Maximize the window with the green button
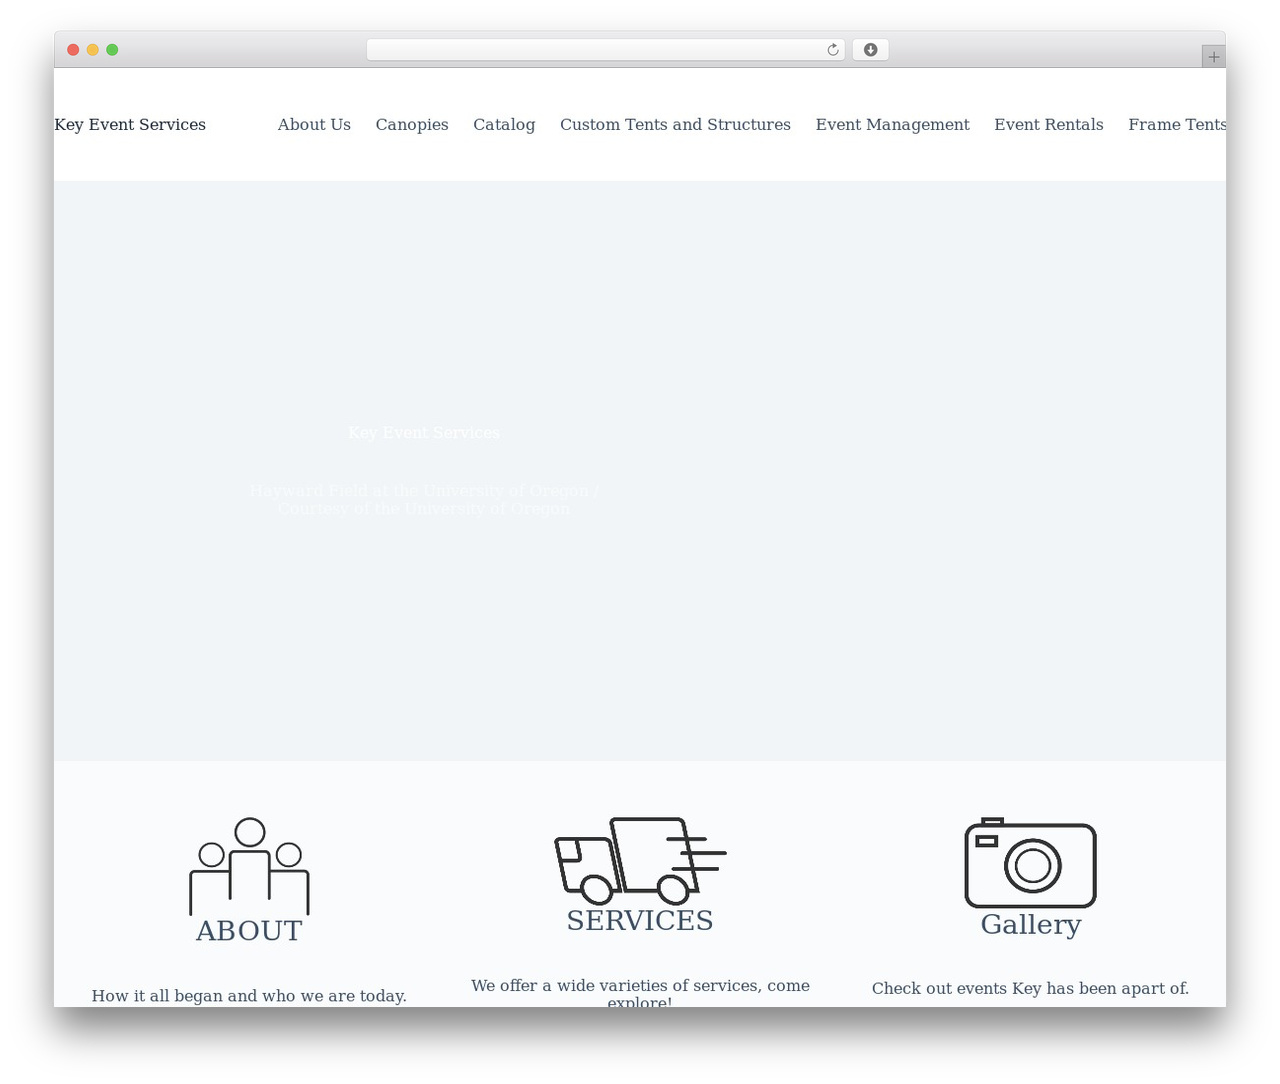The height and width of the screenshot is (1084, 1280). (x=112, y=50)
